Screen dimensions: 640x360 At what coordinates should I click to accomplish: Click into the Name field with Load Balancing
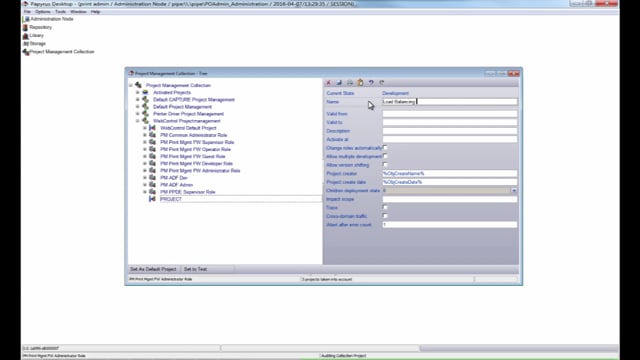tap(450, 102)
